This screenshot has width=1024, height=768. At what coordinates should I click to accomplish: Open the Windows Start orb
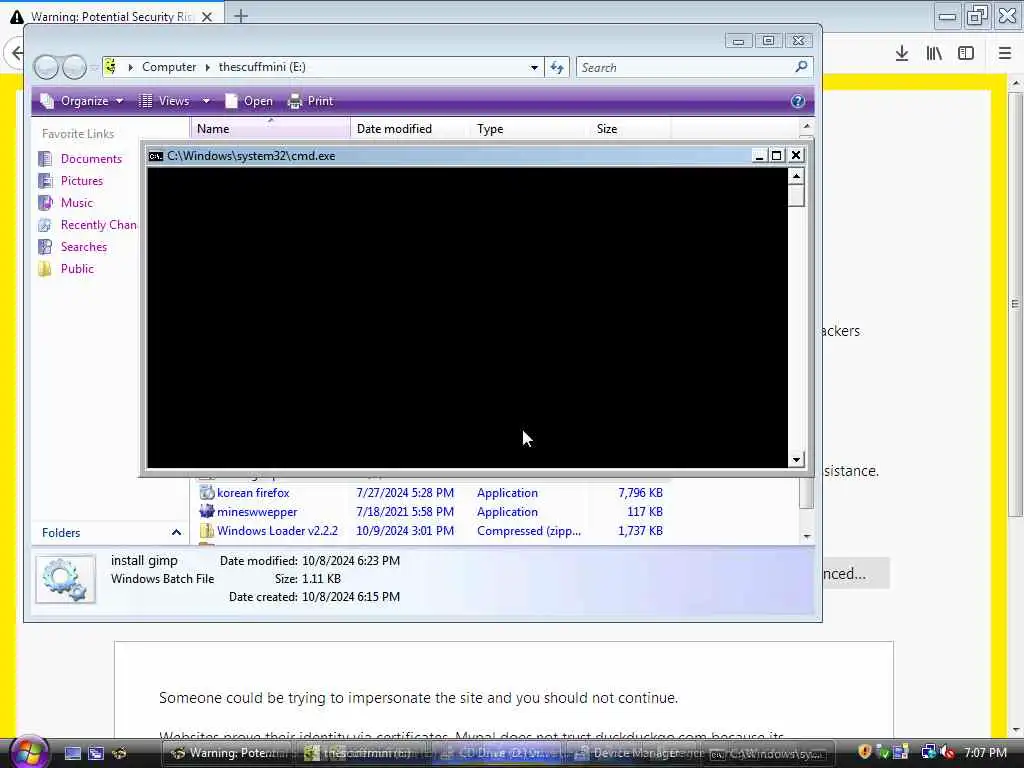point(27,752)
